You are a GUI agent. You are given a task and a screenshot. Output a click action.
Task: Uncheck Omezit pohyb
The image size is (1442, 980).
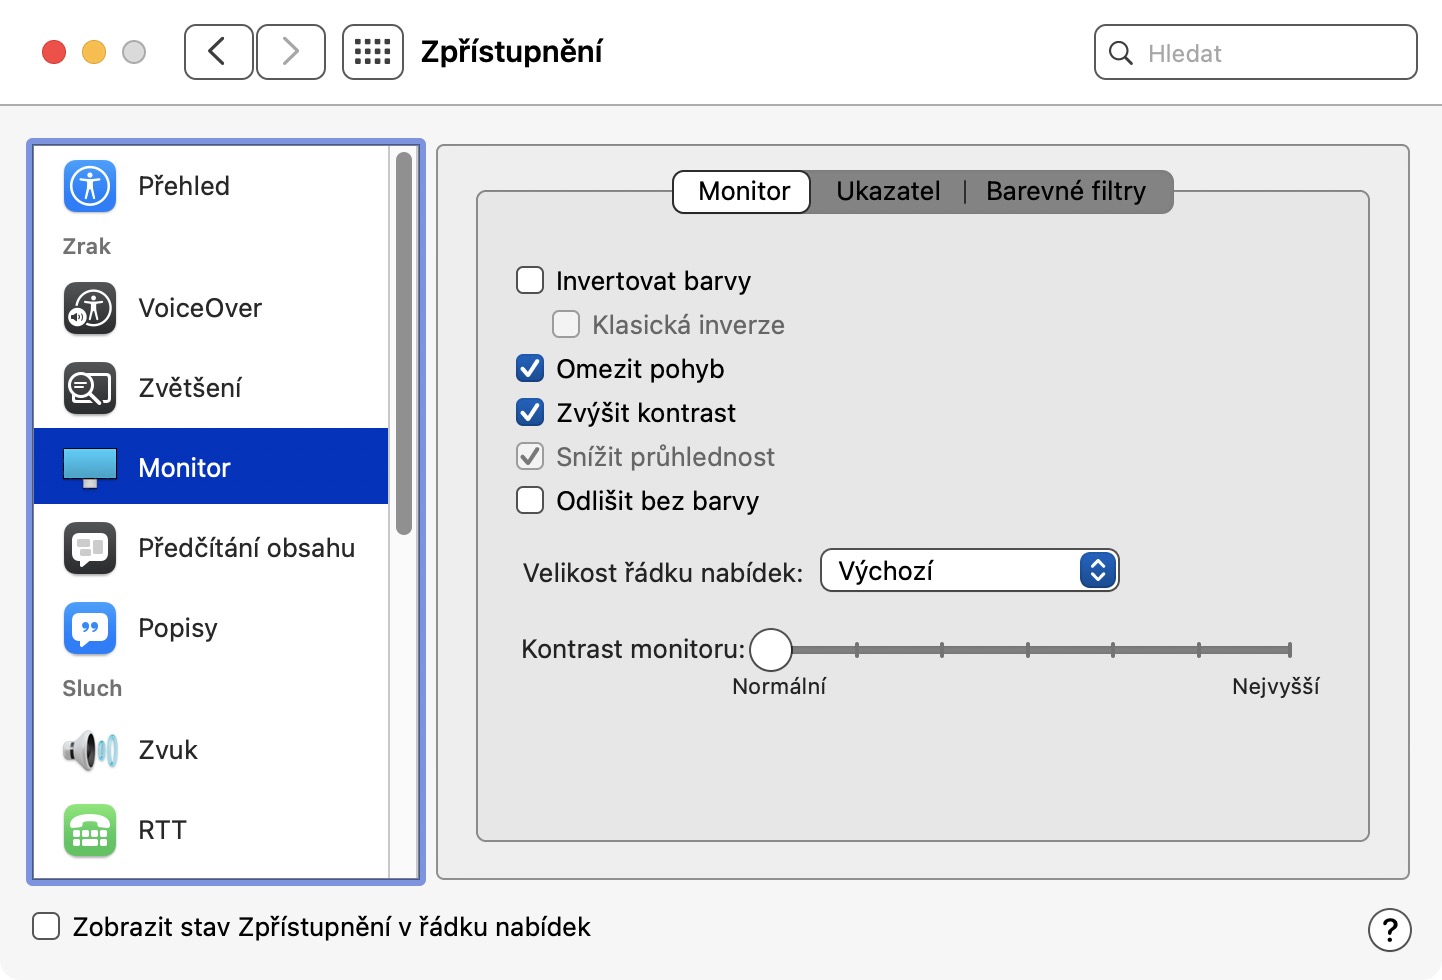(530, 369)
